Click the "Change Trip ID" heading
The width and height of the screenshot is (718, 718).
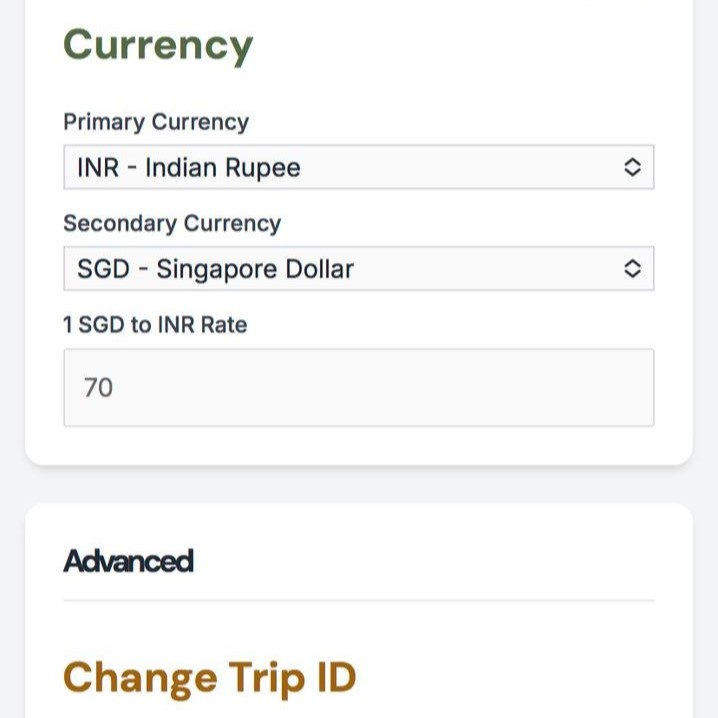[210, 677]
